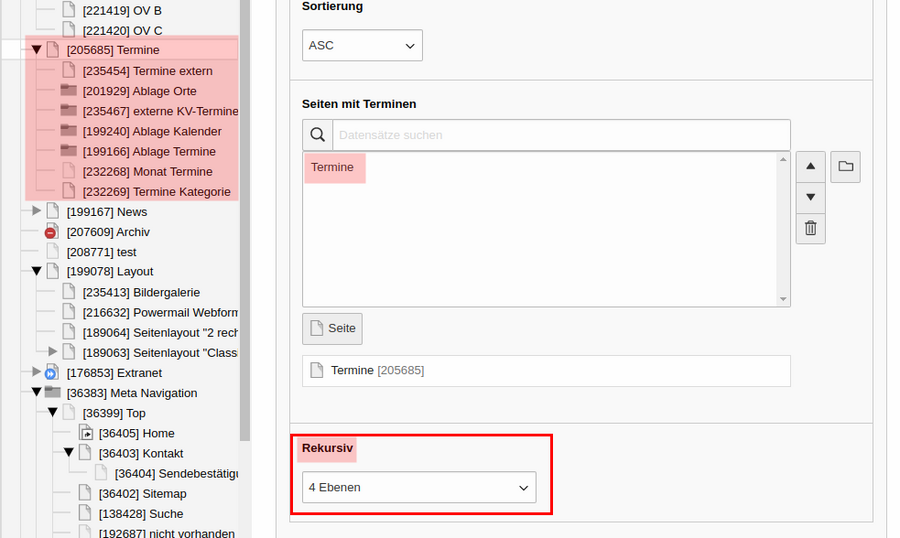Click the page icon of [138428] Suche

[85, 513]
